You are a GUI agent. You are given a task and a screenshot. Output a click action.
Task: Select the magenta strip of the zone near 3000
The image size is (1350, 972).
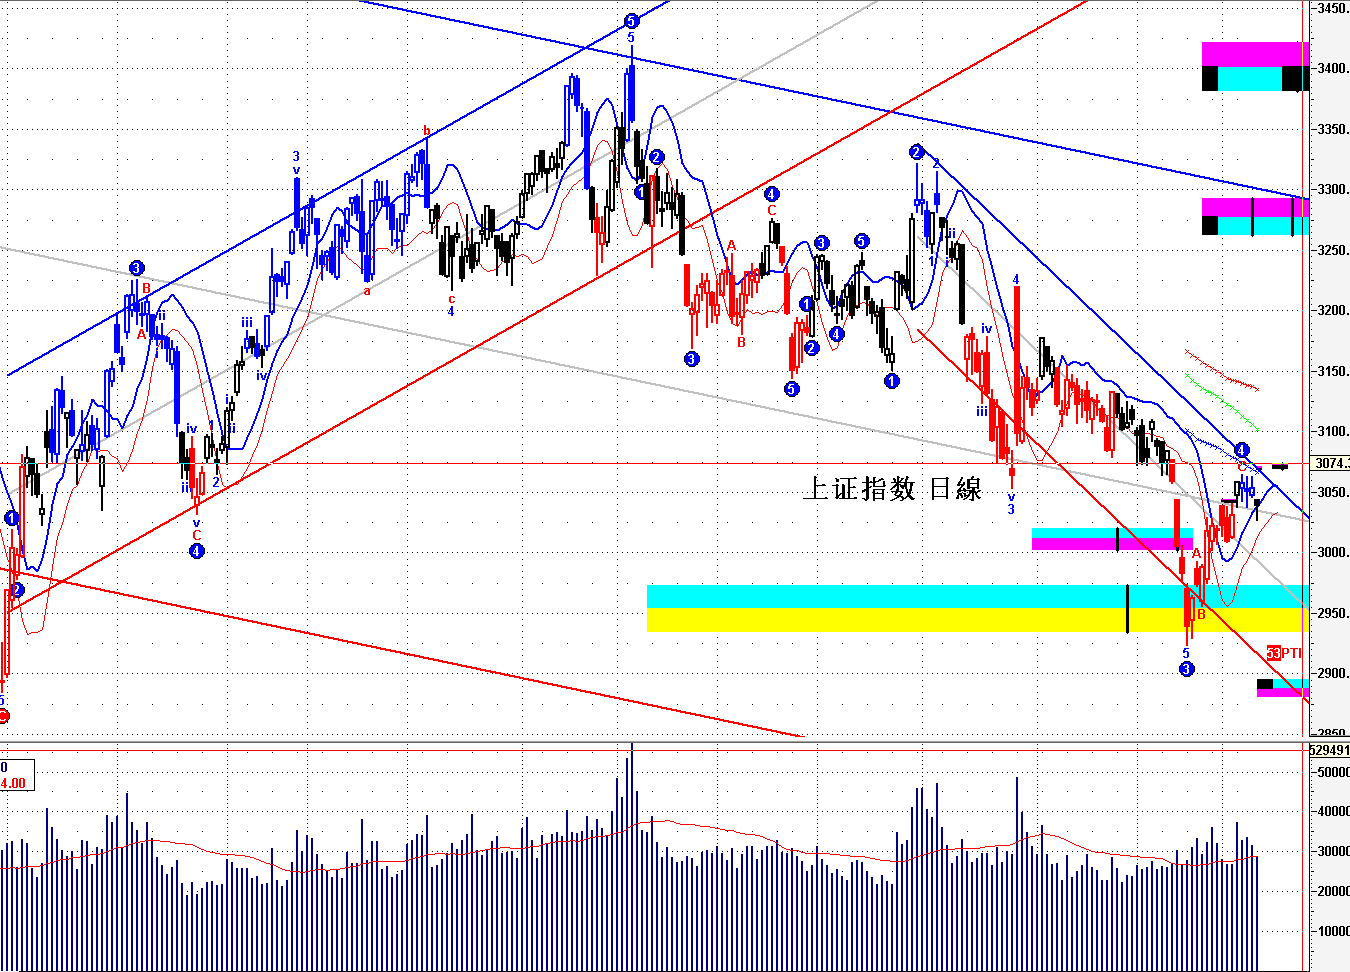pos(1112,544)
